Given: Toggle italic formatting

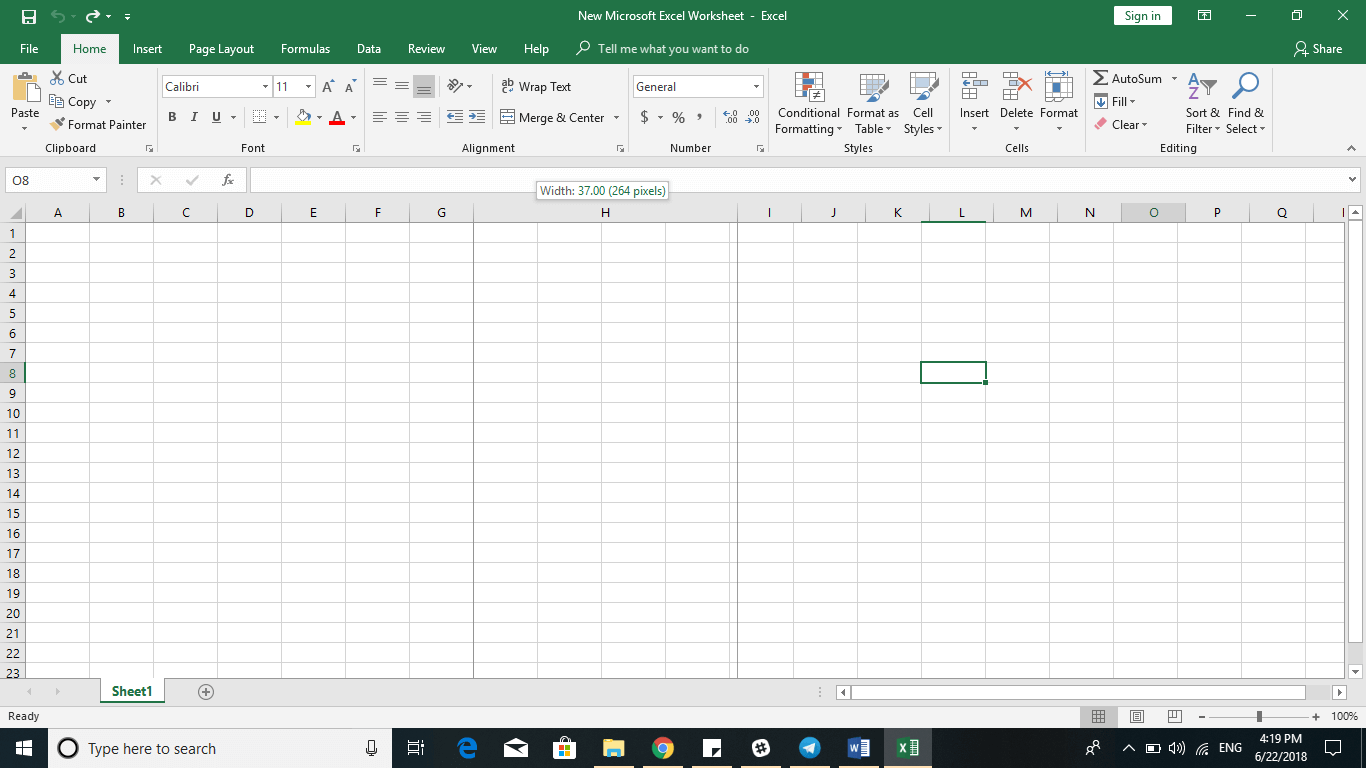Looking at the screenshot, I should click(194, 117).
